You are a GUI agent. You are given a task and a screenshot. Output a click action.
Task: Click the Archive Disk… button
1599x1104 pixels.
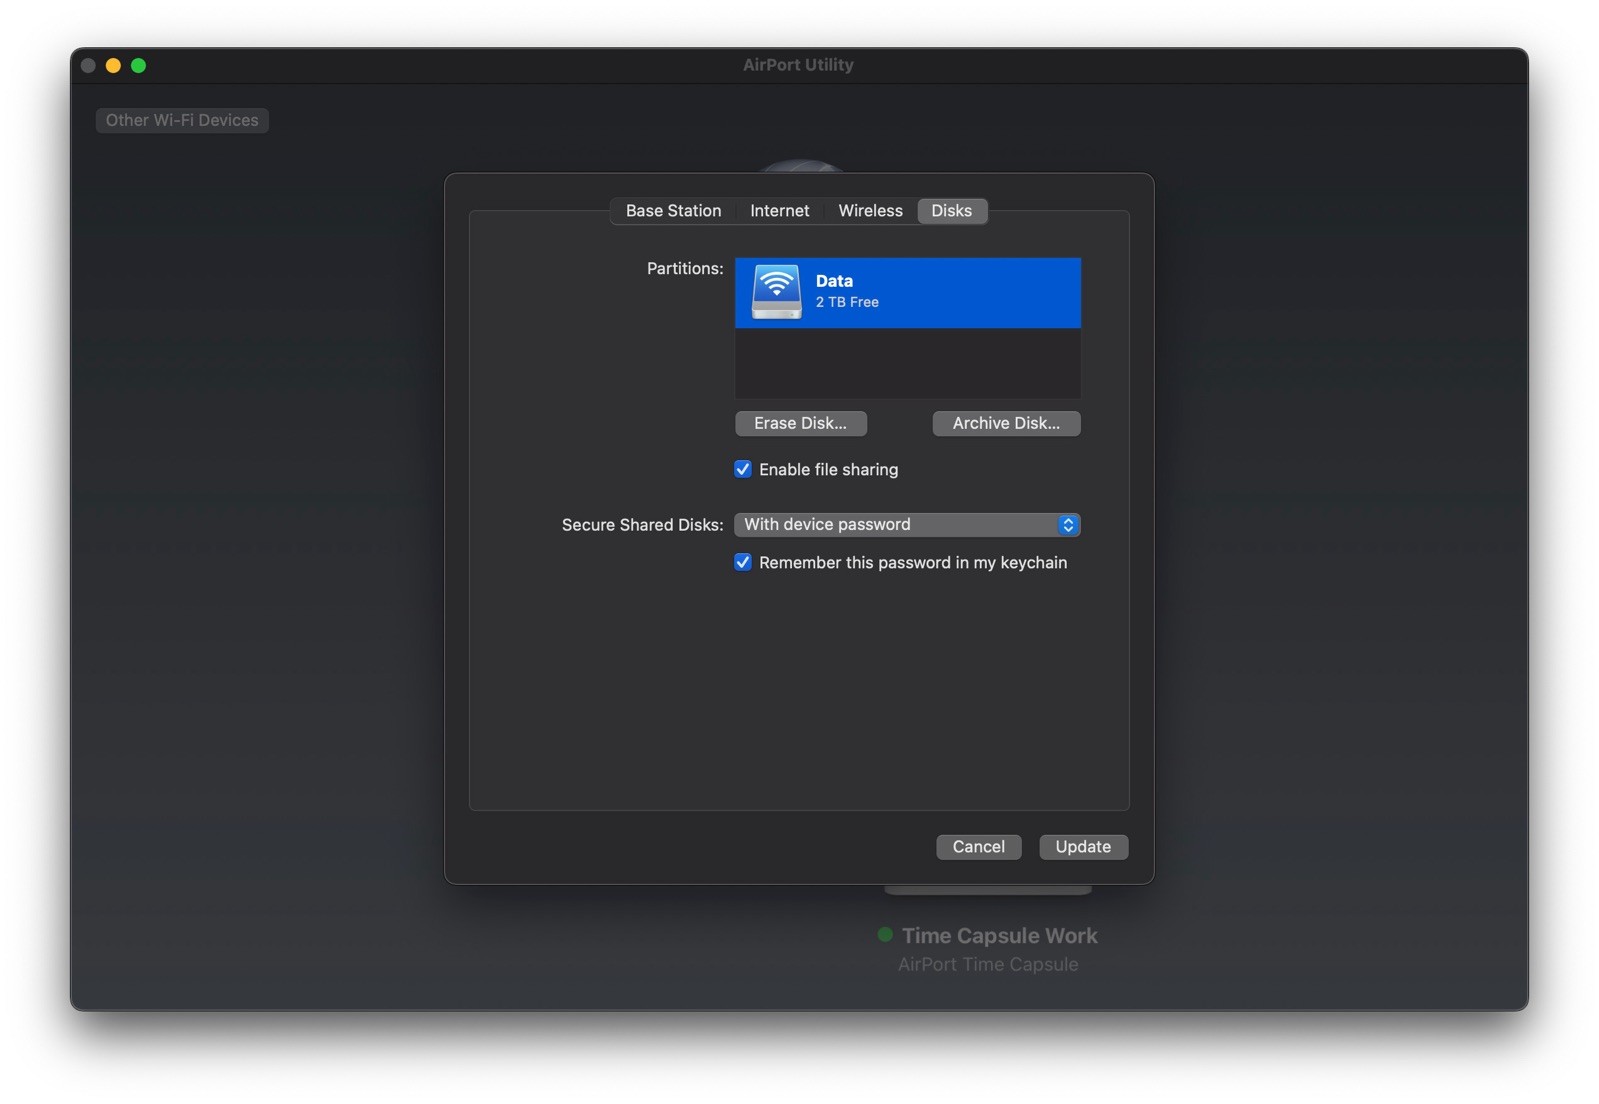coord(1006,423)
